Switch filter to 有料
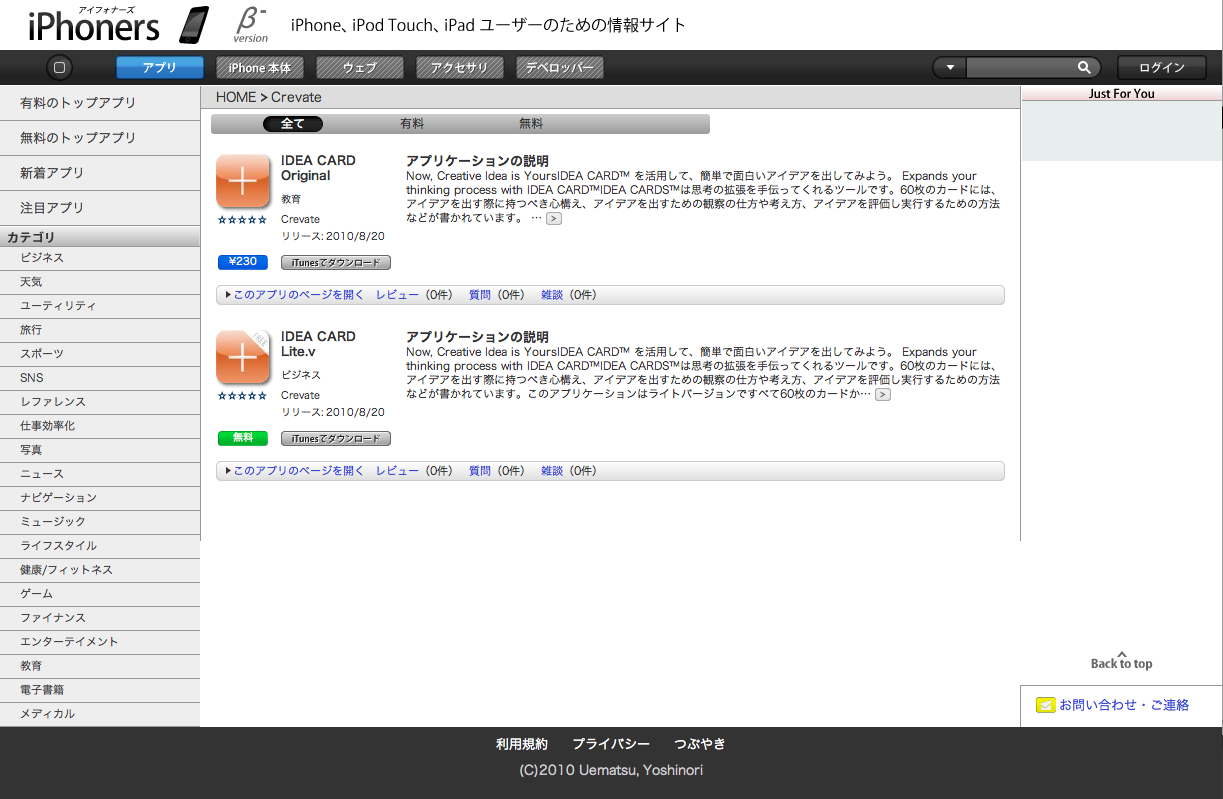1223x799 pixels. coord(412,124)
